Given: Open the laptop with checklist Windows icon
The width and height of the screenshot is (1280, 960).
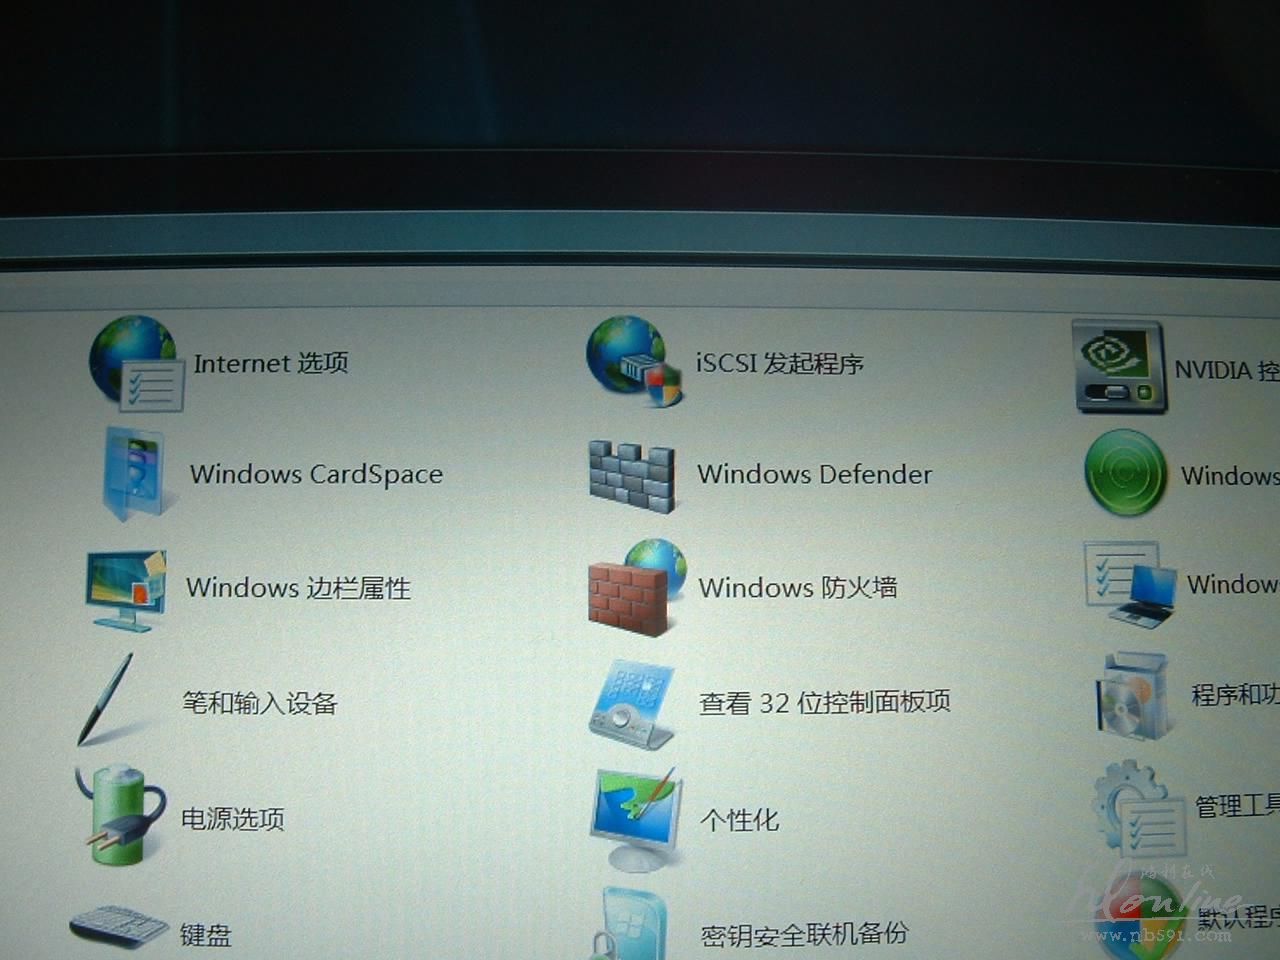Looking at the screenshot, I should [1131, 585].
